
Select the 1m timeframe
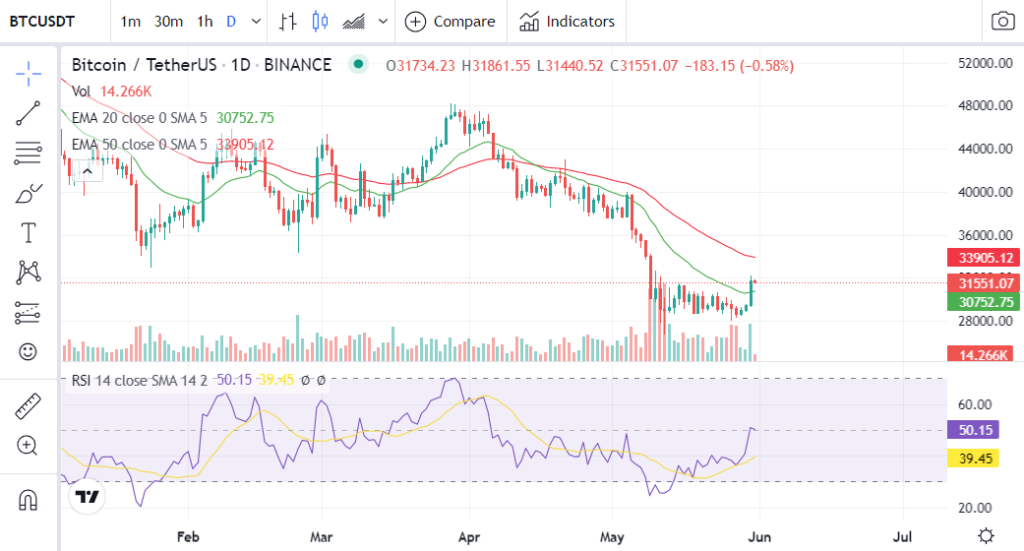point(131,22)
